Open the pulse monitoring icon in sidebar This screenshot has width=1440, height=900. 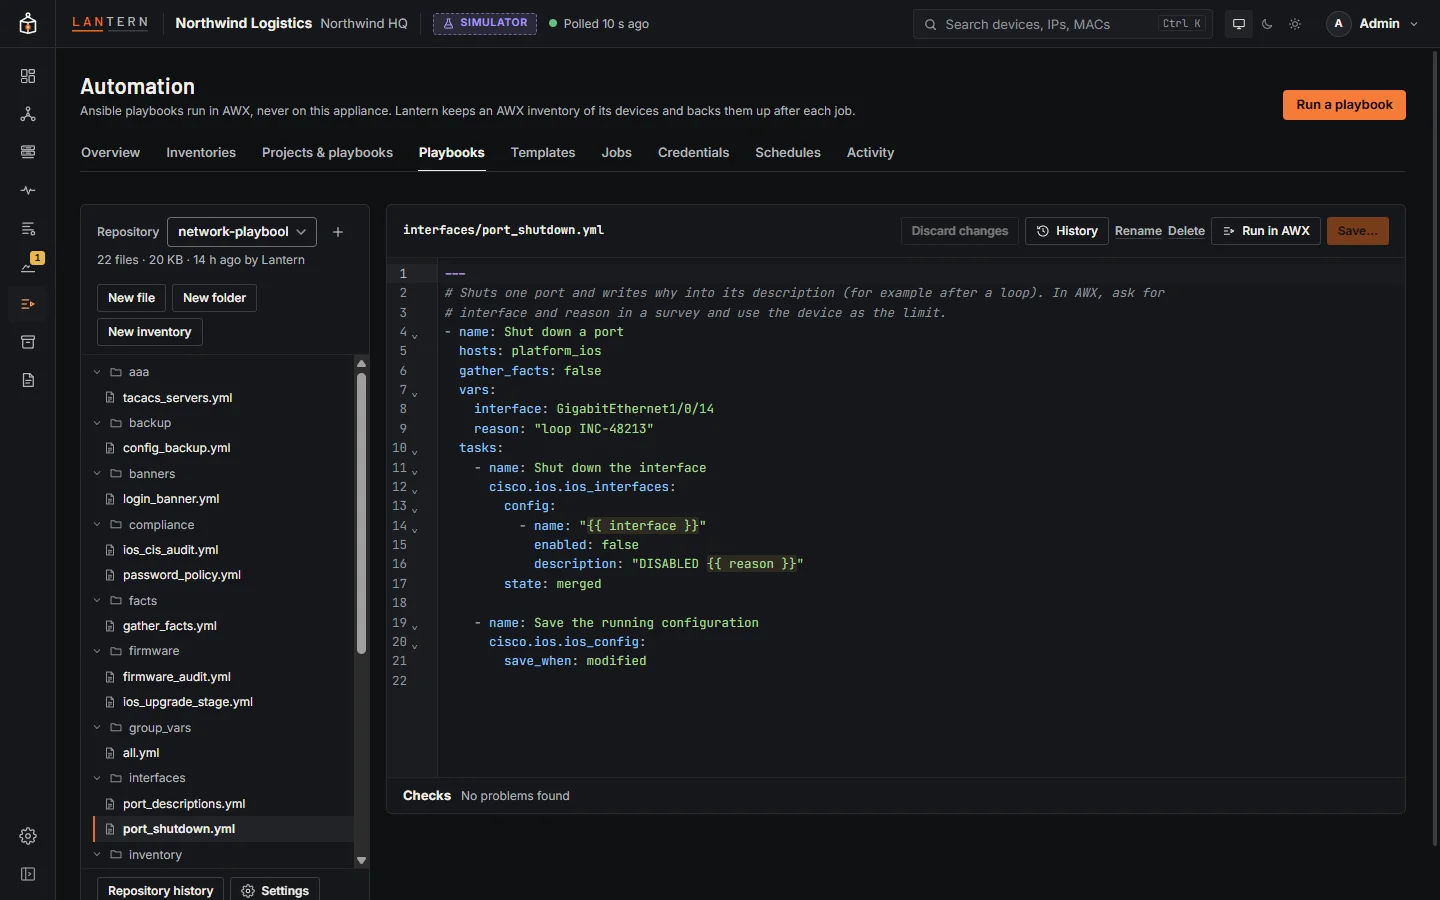(x=28, y=190)
